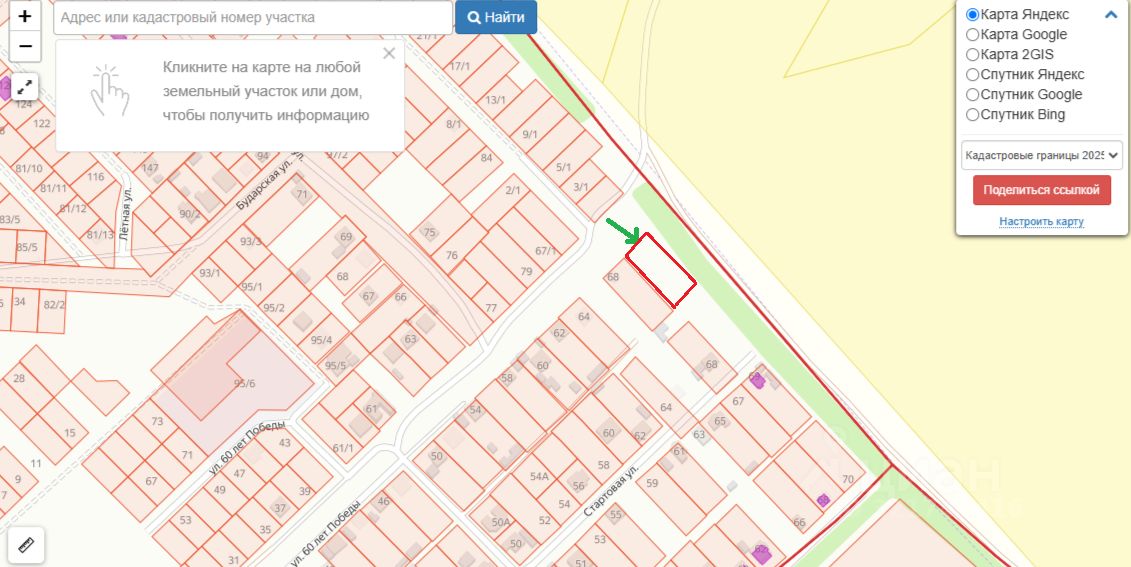Select the Карта 2GIS radio option
The width and height of the screenshot is (1131, 567).
[972, 54]
